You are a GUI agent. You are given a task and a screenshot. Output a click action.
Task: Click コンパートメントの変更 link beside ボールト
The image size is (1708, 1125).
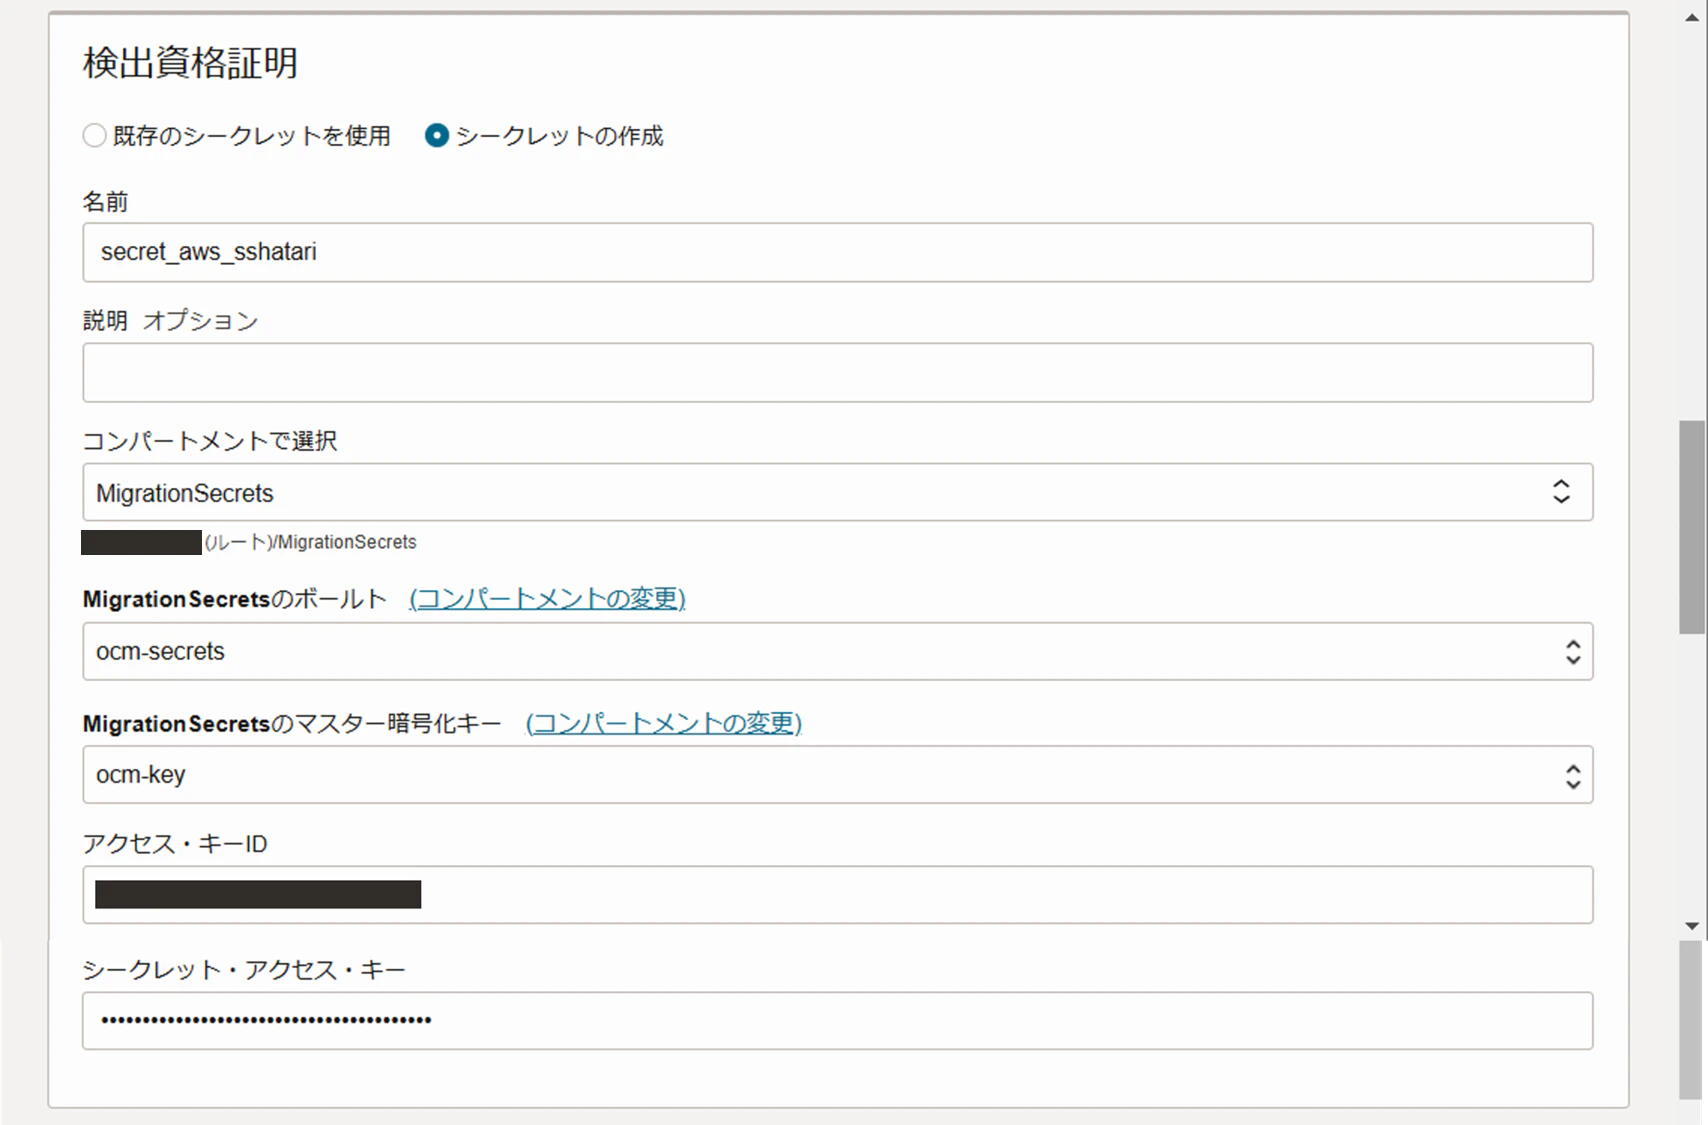(547, 599)
